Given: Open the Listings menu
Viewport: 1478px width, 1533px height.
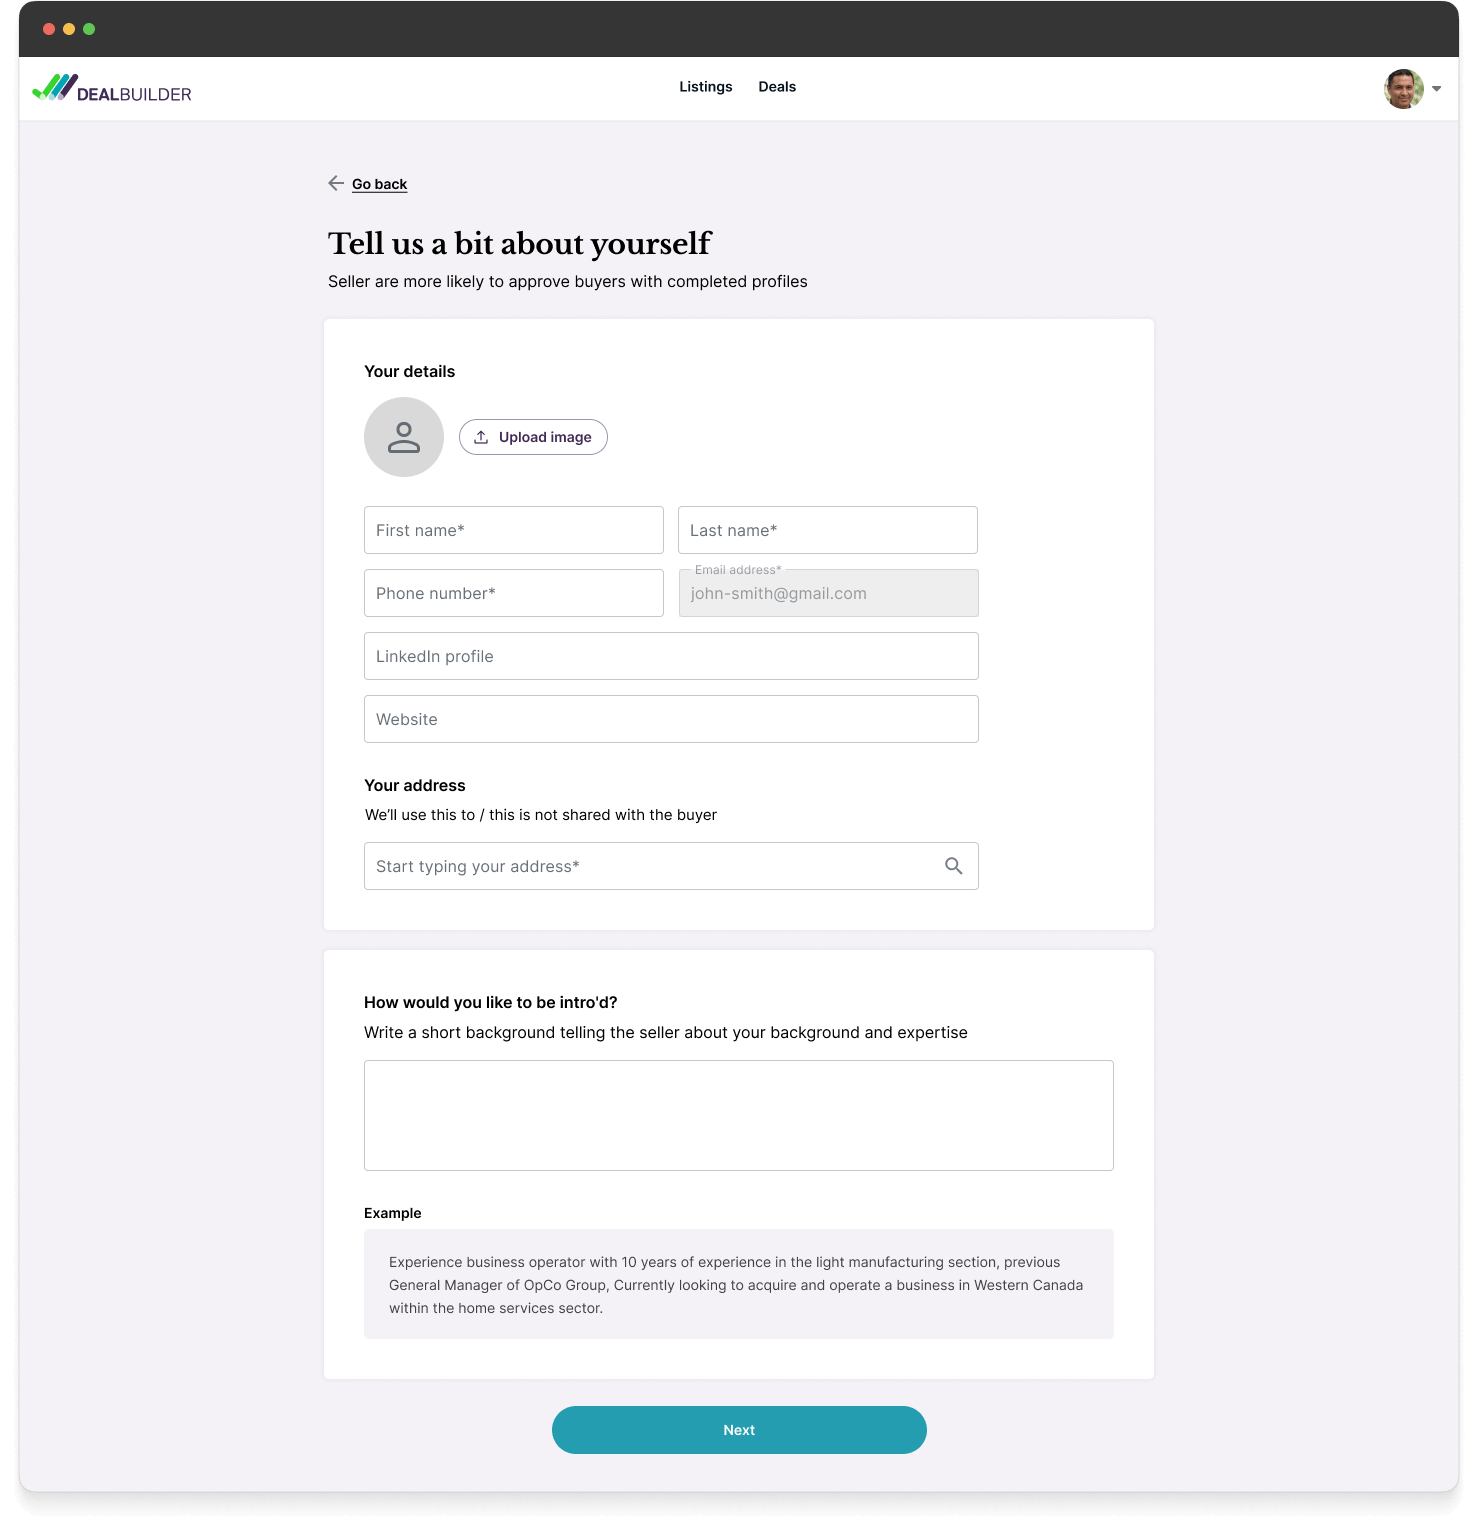Looking at the screenshot, I should [x=705, y=87].
